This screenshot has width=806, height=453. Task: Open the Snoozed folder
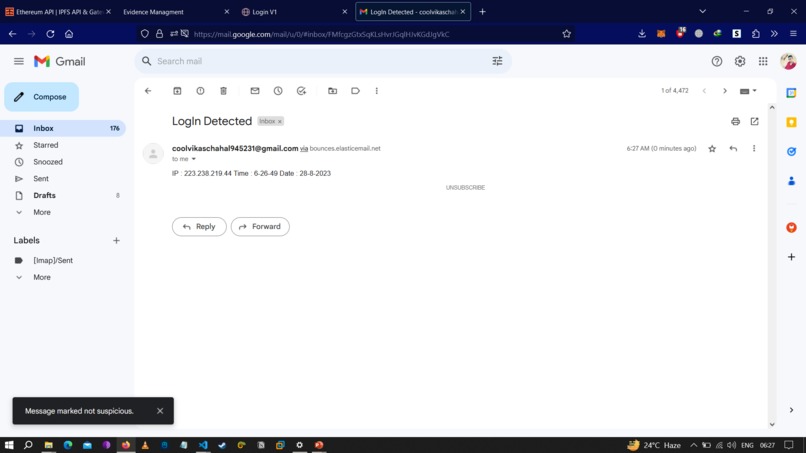[x=63, y=162]
